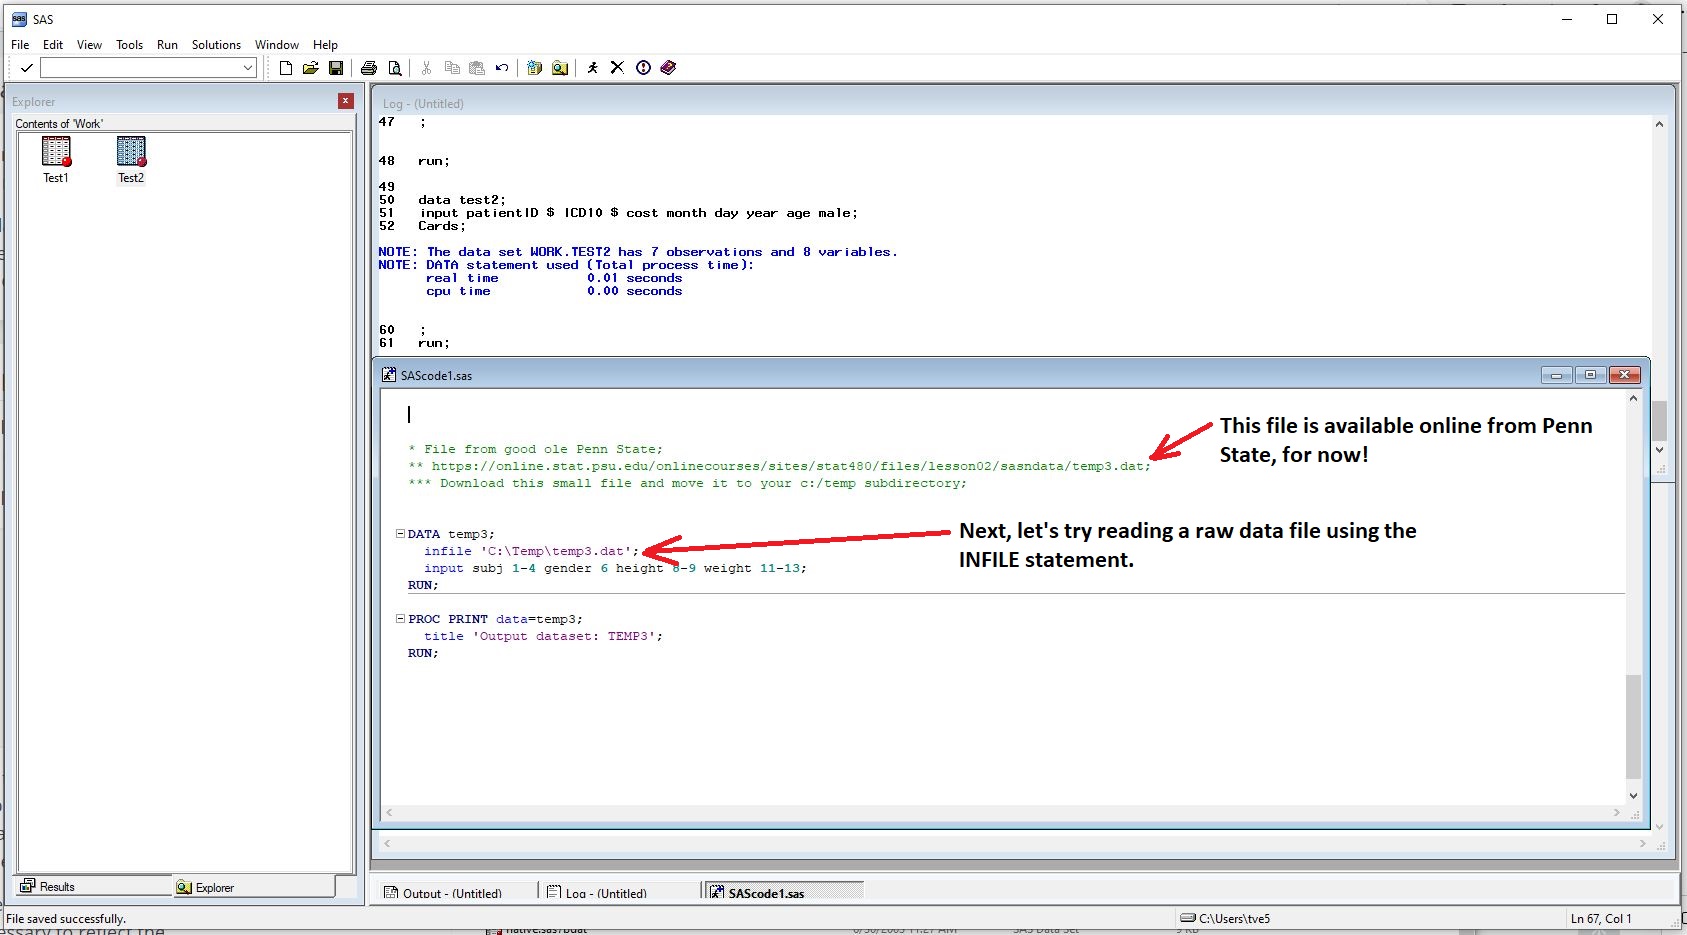This screenshot has height=935, width=1687.
Task: Click the Print toolbar icon
Action: point(369,68)
